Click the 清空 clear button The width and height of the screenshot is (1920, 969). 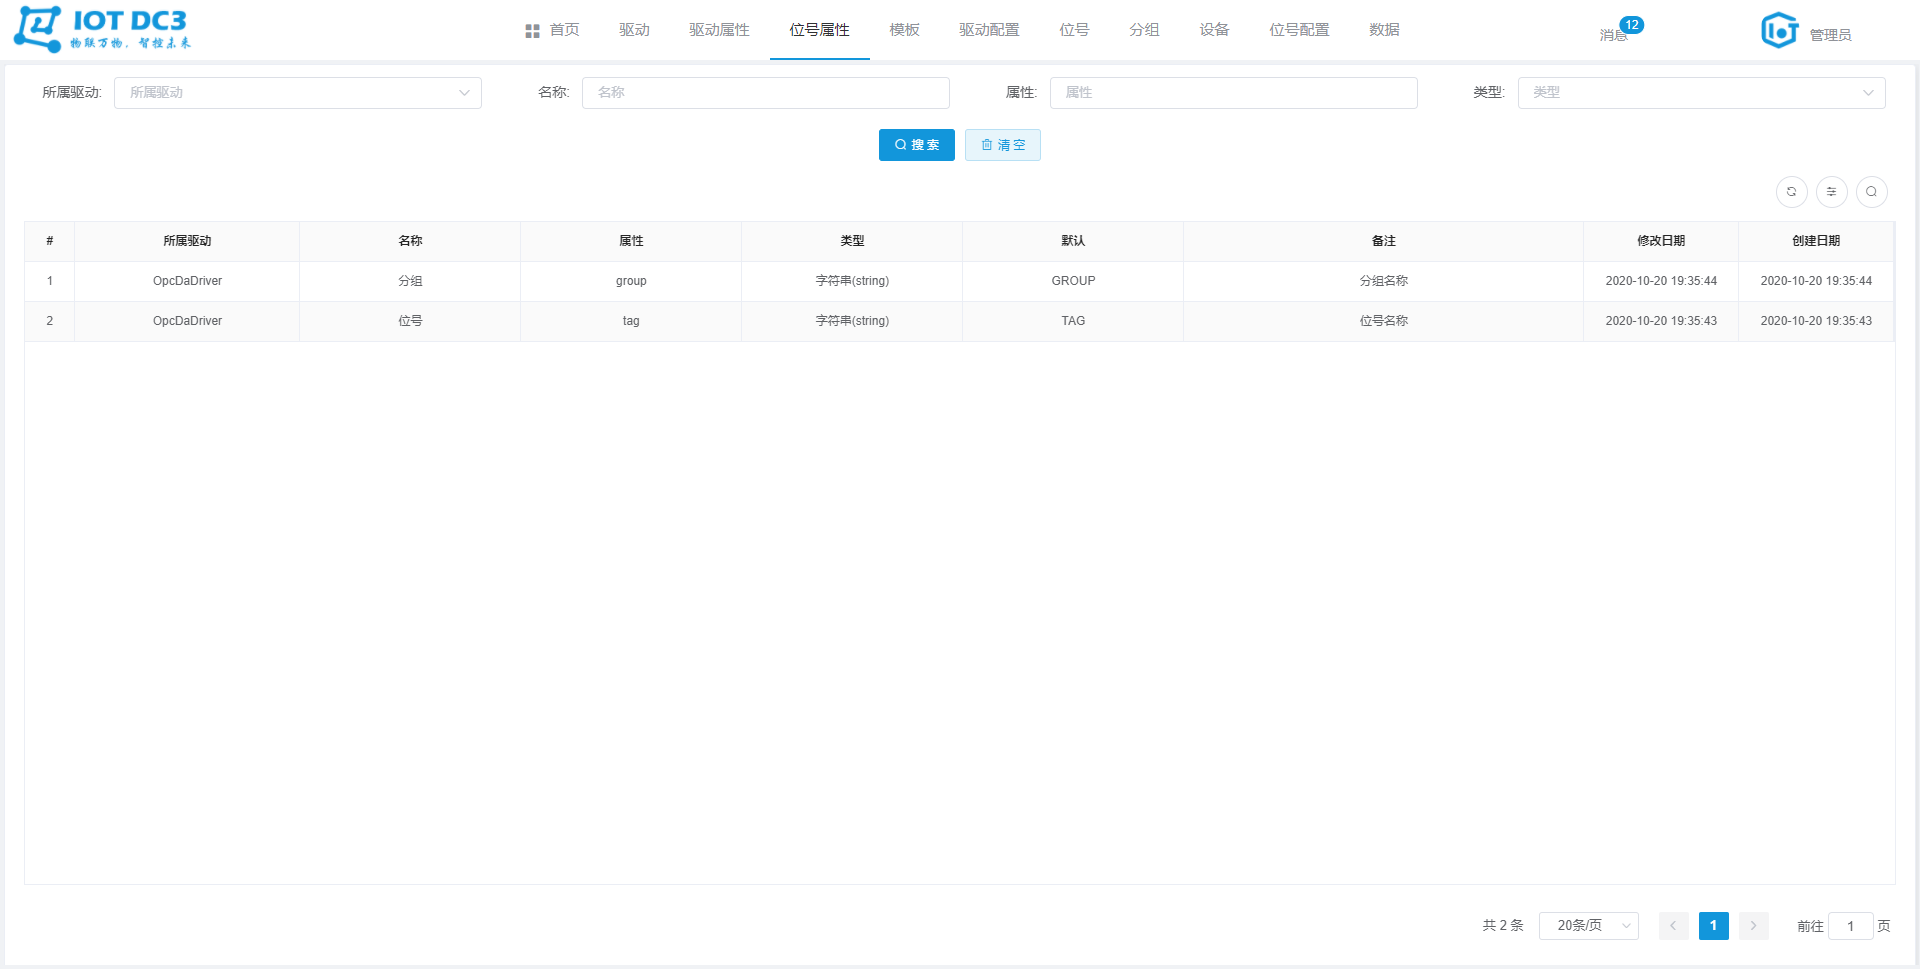click(x=1002, y=145)
